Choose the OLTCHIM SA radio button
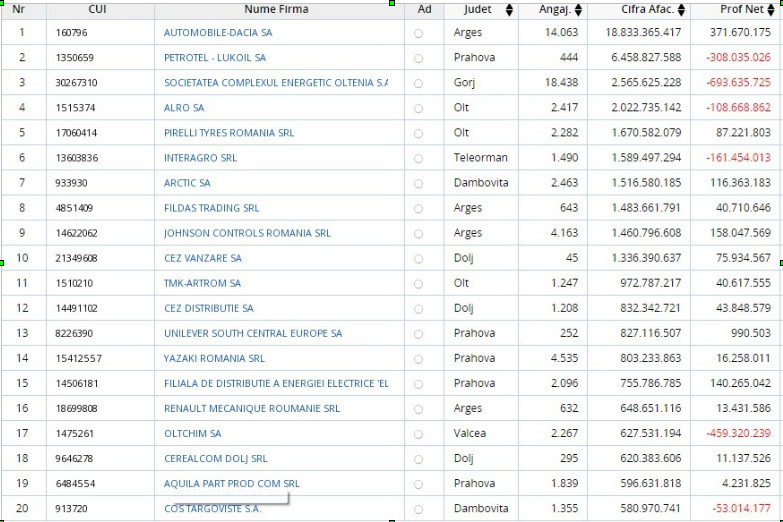This screenshot has height=522, width=783. [x=418, y=434]
